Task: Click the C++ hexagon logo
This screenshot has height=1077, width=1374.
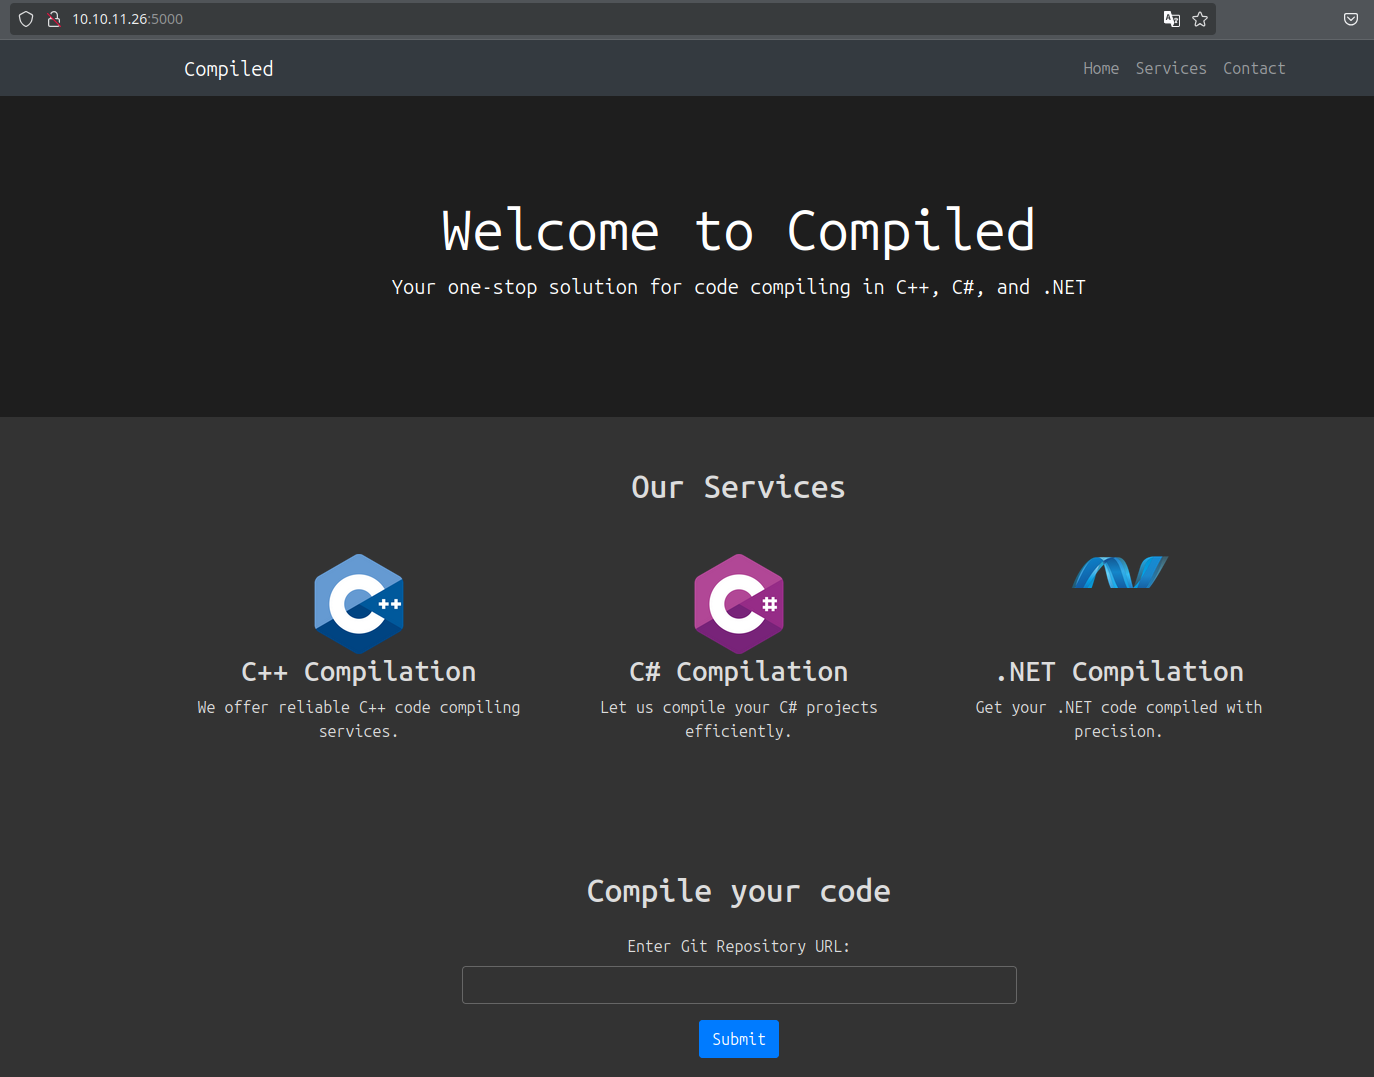Action: (x=359, y=604)
